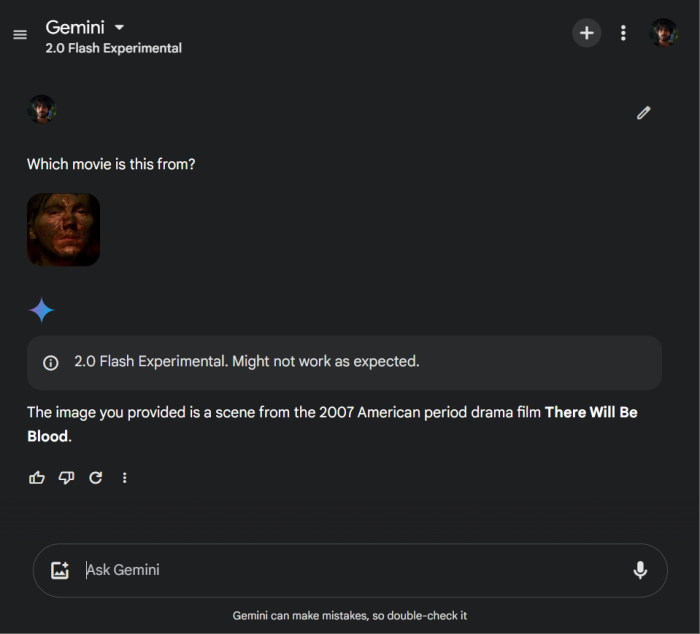Open the top-bar three-dot options menu

pyautogui.click(x=623, y=33)
